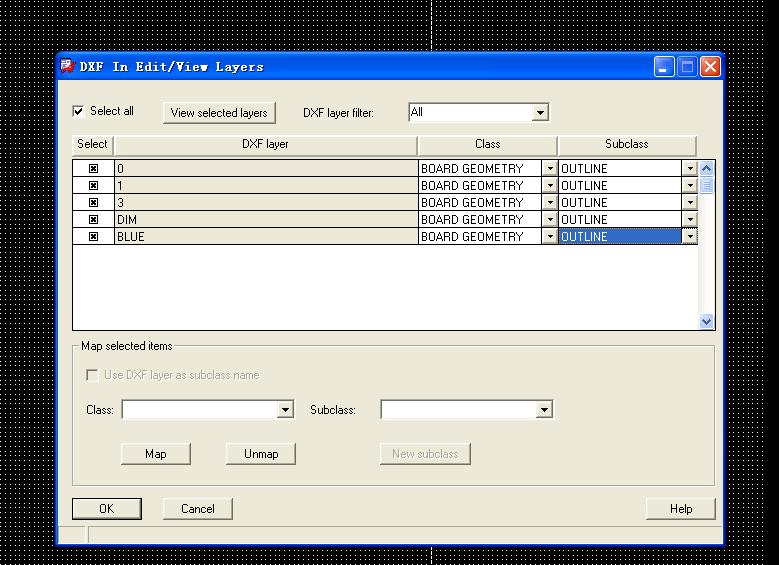
Task: Select the layer 3 name cell
Action: pos(265,203)
